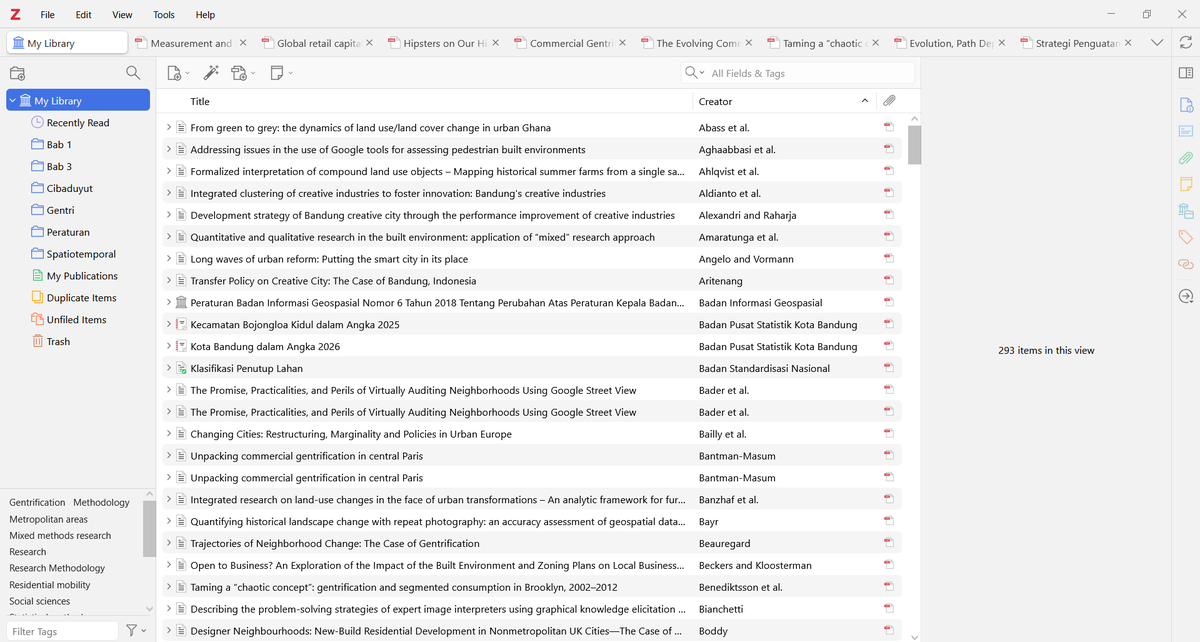Open the View menu
The width and height of the screenshot is (1200, 642).
click(122, 15)
